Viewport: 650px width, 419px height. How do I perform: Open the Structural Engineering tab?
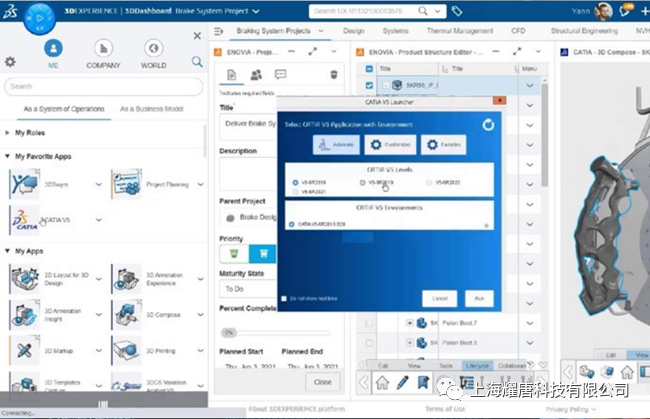(x=584, y=31)
